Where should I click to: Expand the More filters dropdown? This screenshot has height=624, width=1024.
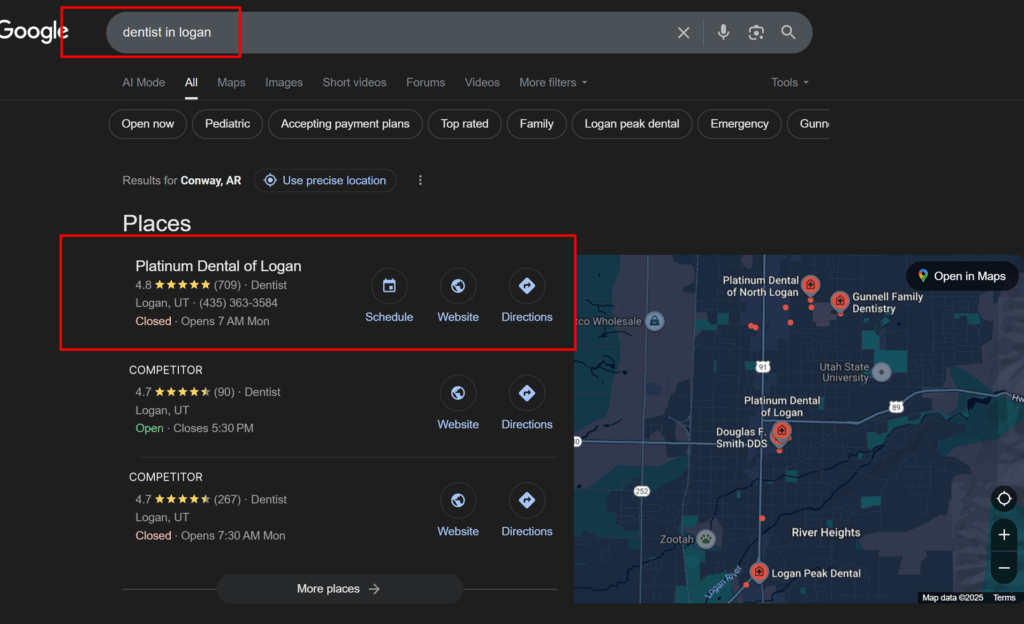553,82
